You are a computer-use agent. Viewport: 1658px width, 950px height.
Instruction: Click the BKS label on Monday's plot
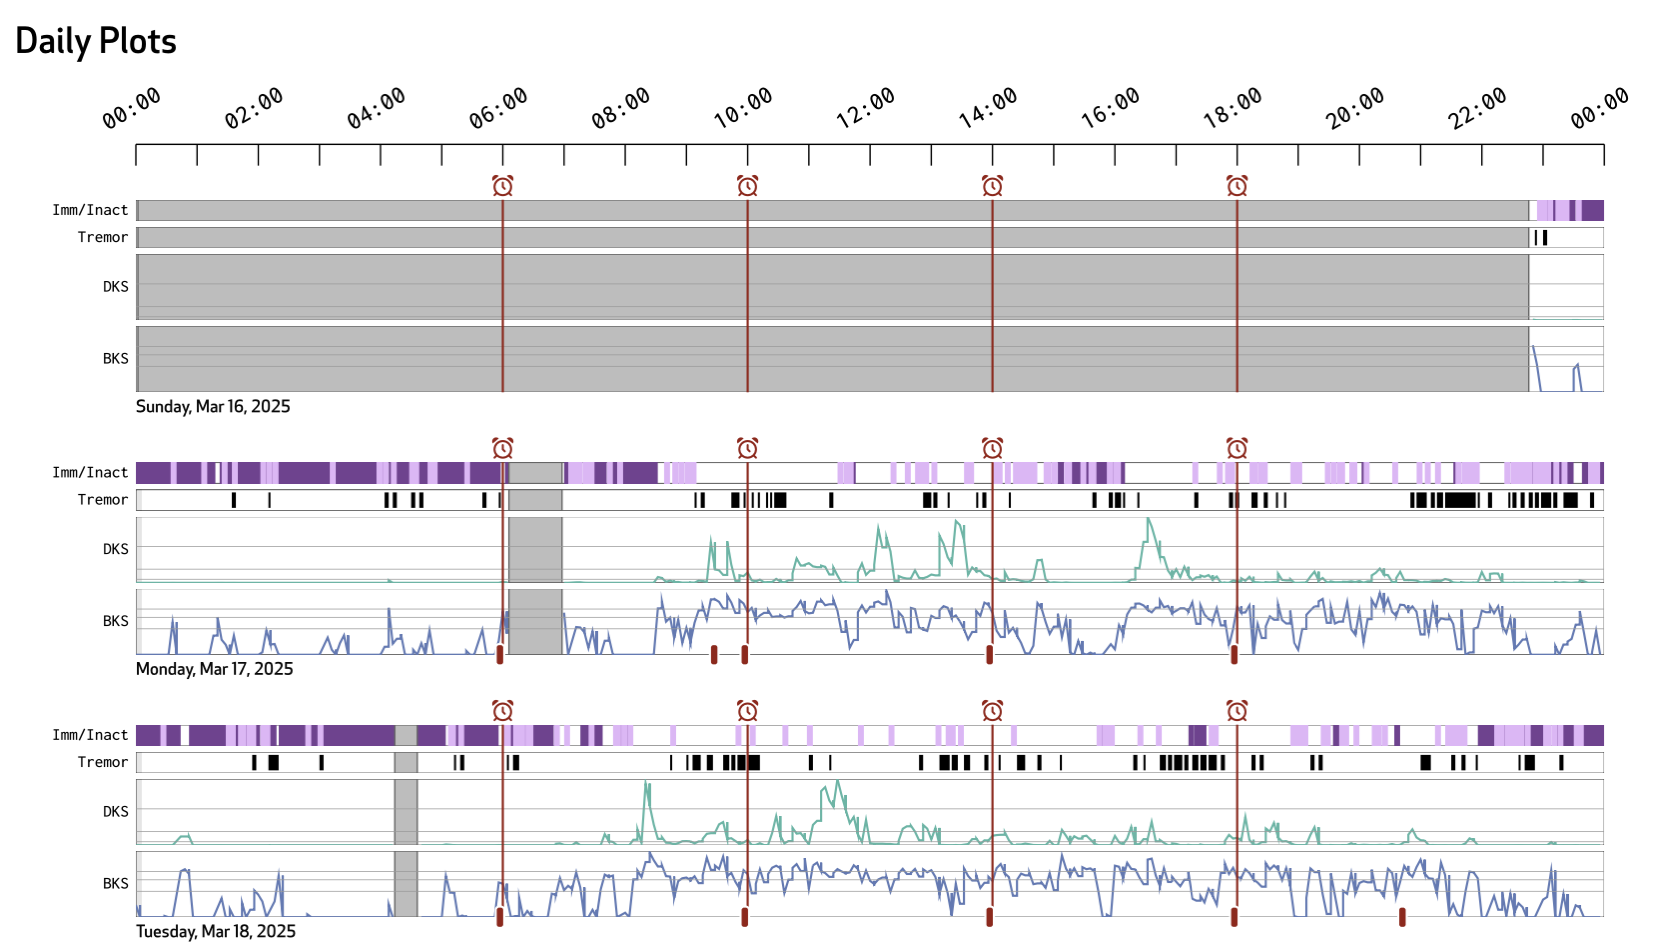(x=116, y=620)
